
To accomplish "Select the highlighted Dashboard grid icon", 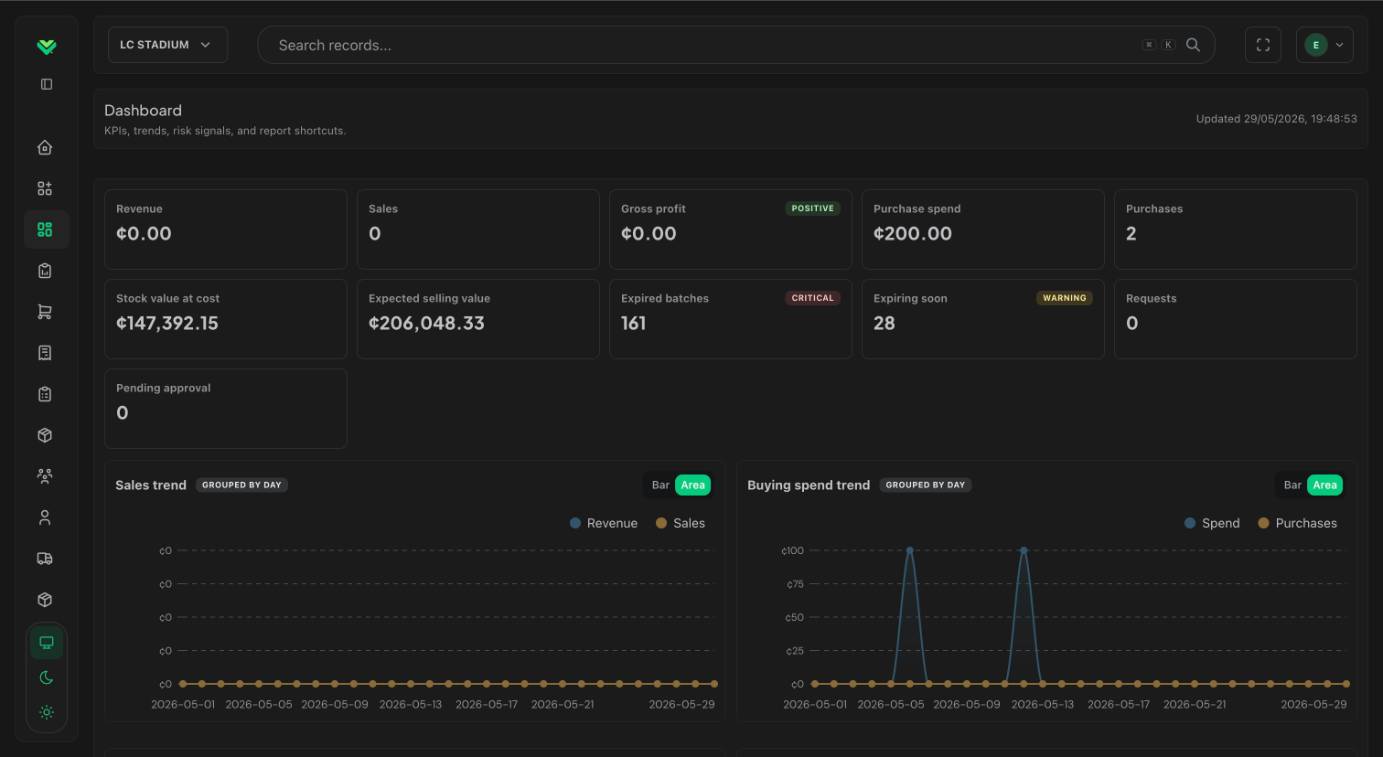I will (x=45, y=229).
